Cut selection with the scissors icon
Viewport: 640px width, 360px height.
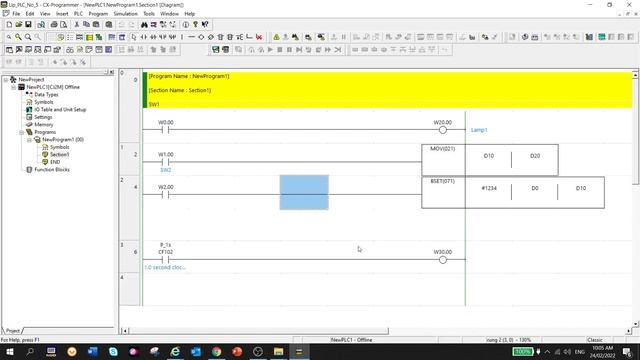77,24
